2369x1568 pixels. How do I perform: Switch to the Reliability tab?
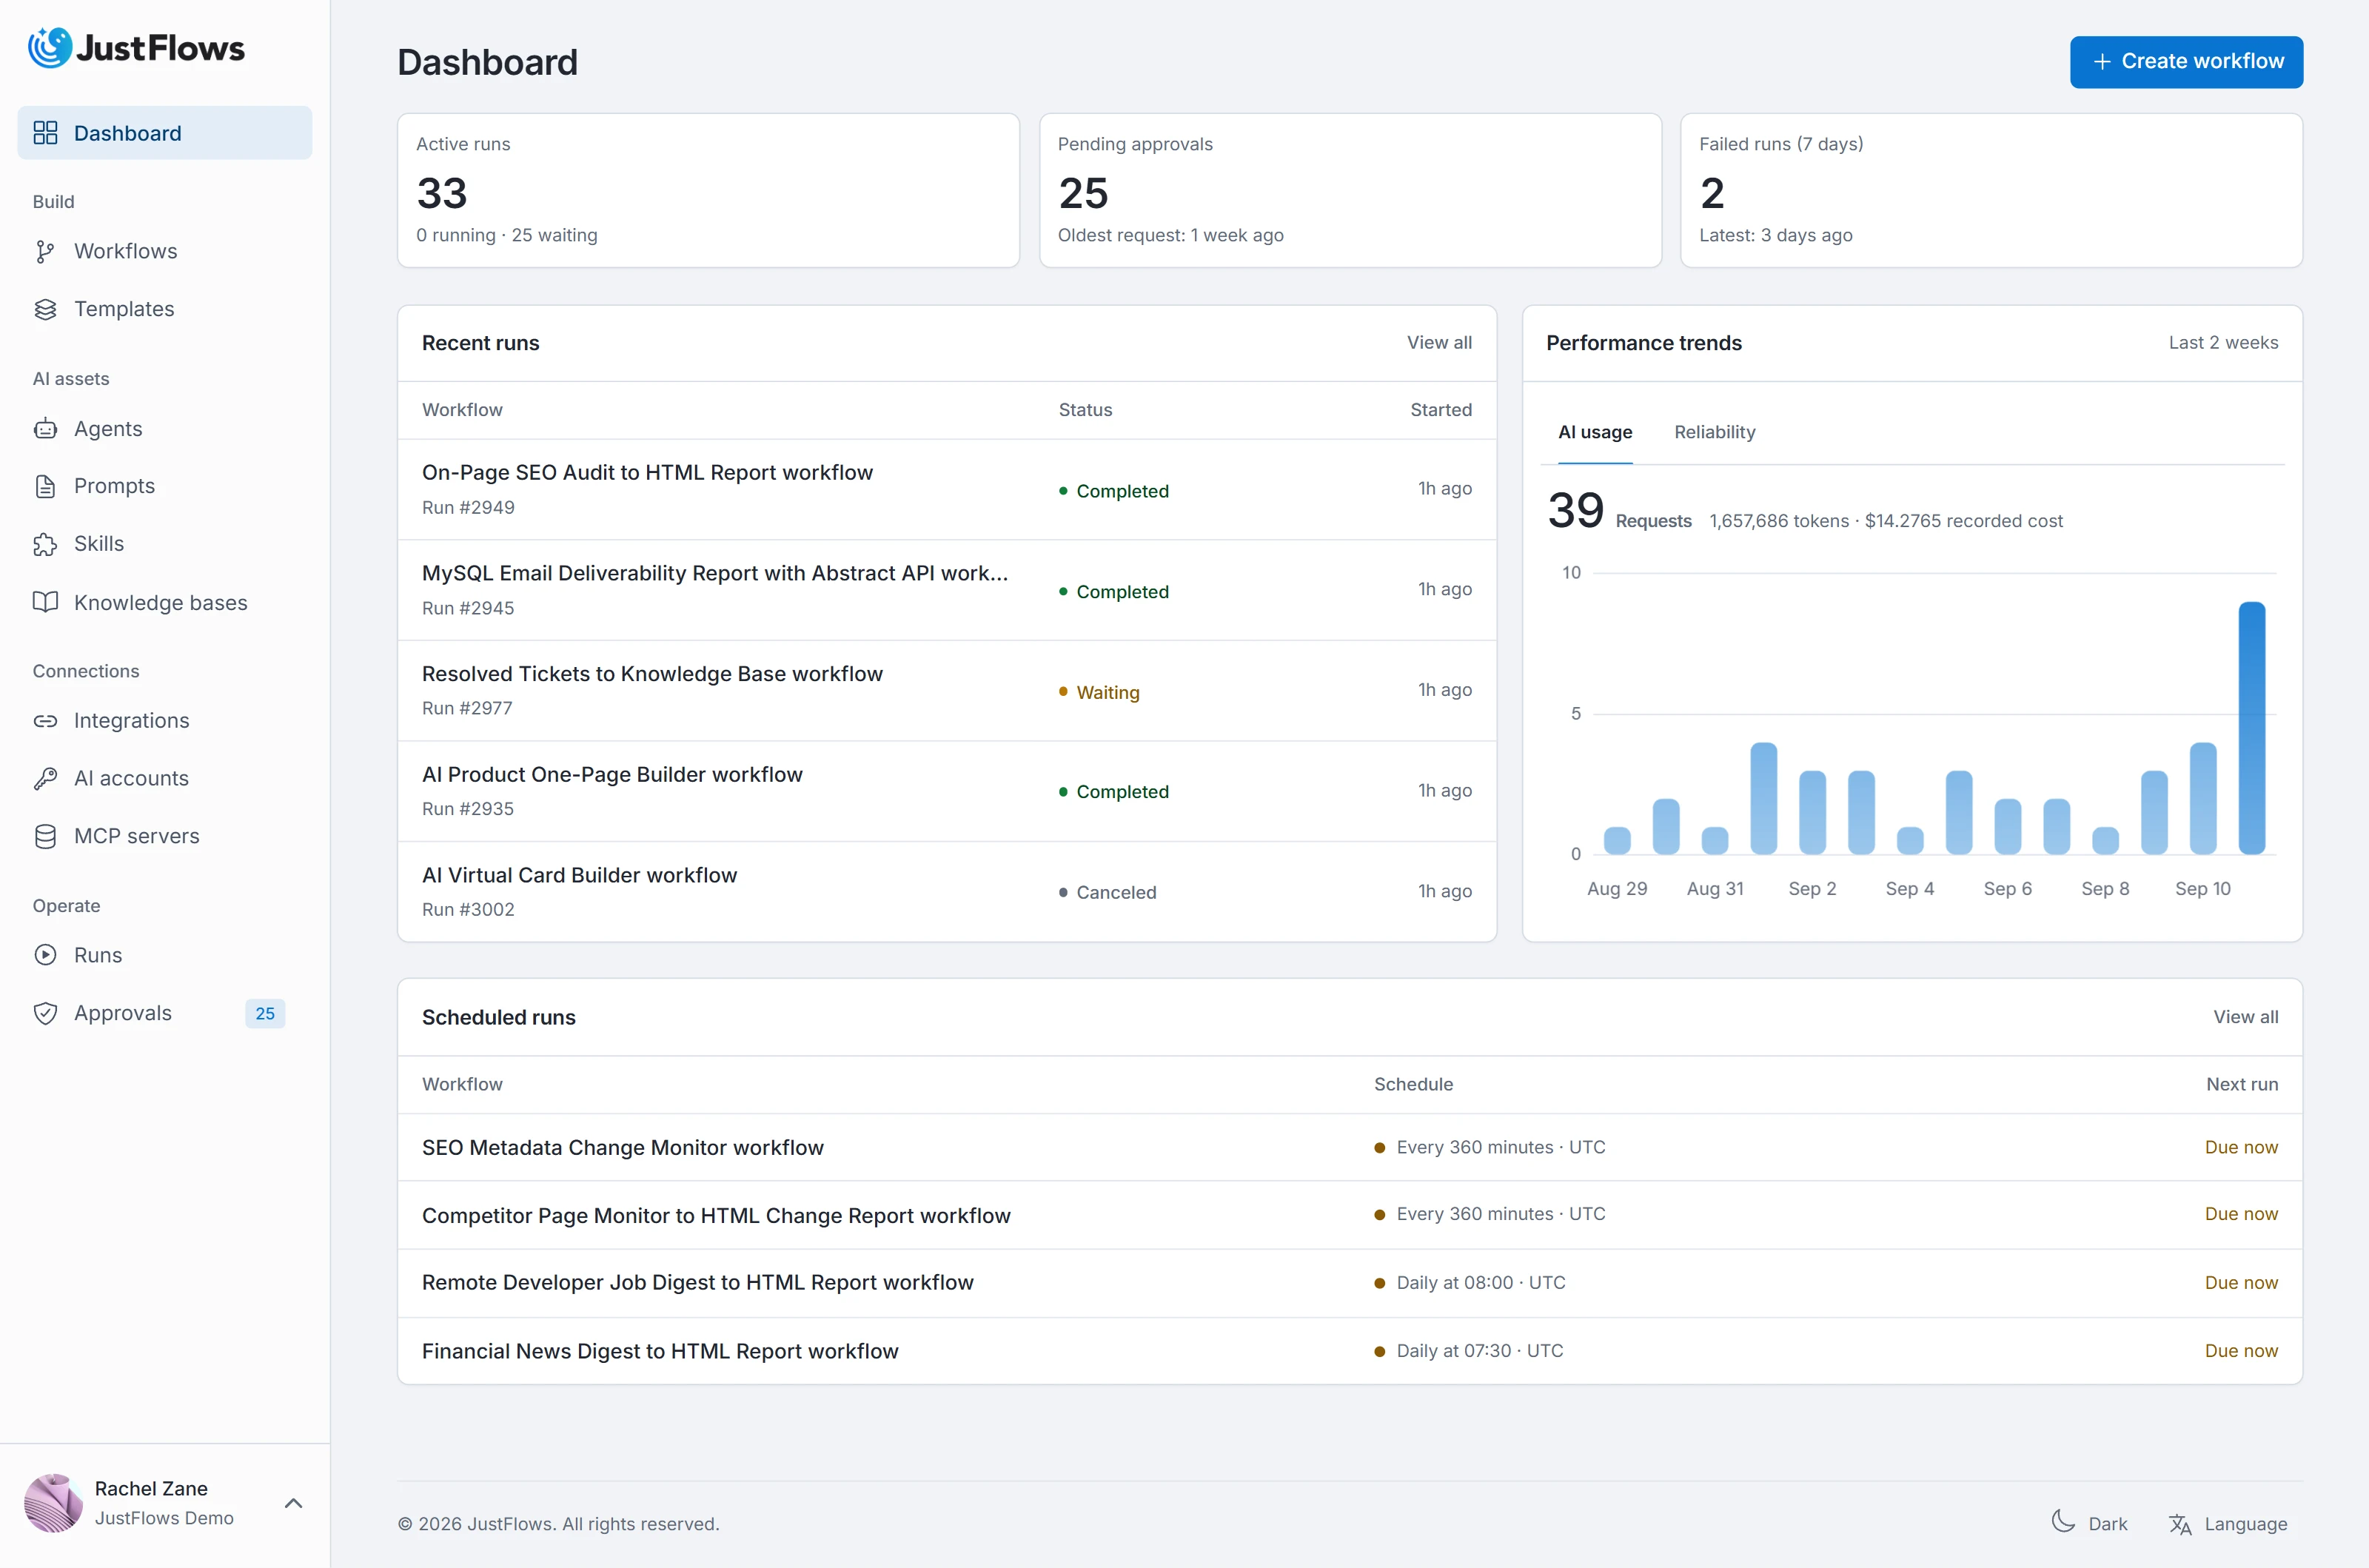click(x=1714, y=432)
